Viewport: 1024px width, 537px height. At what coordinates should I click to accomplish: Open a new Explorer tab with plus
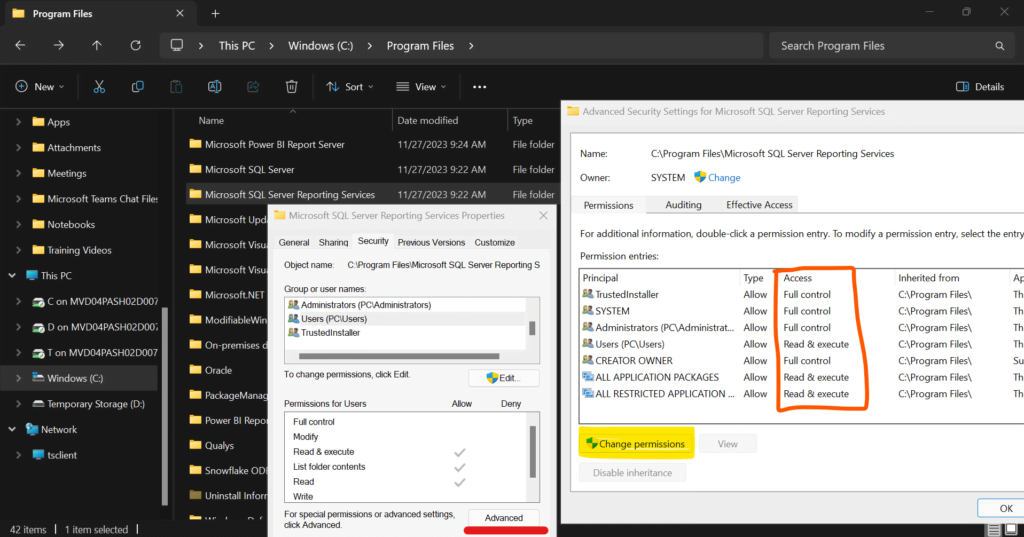click(x=216, y=13)
